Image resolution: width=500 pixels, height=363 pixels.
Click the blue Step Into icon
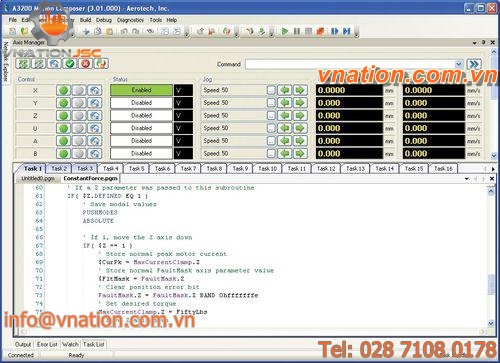point(335,31)
